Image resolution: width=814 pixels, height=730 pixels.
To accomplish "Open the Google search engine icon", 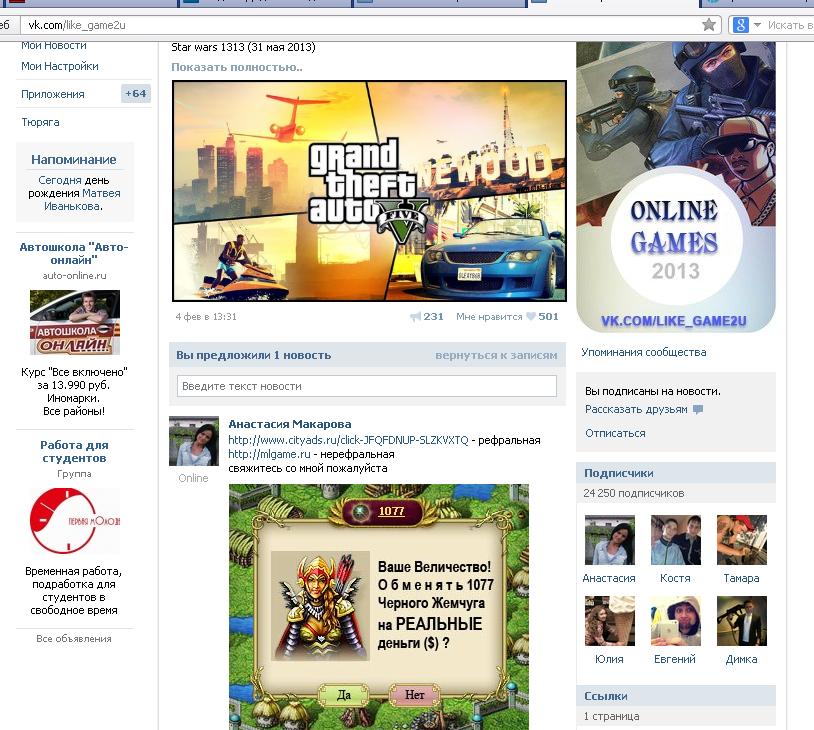I will click(x=740, y=24).
